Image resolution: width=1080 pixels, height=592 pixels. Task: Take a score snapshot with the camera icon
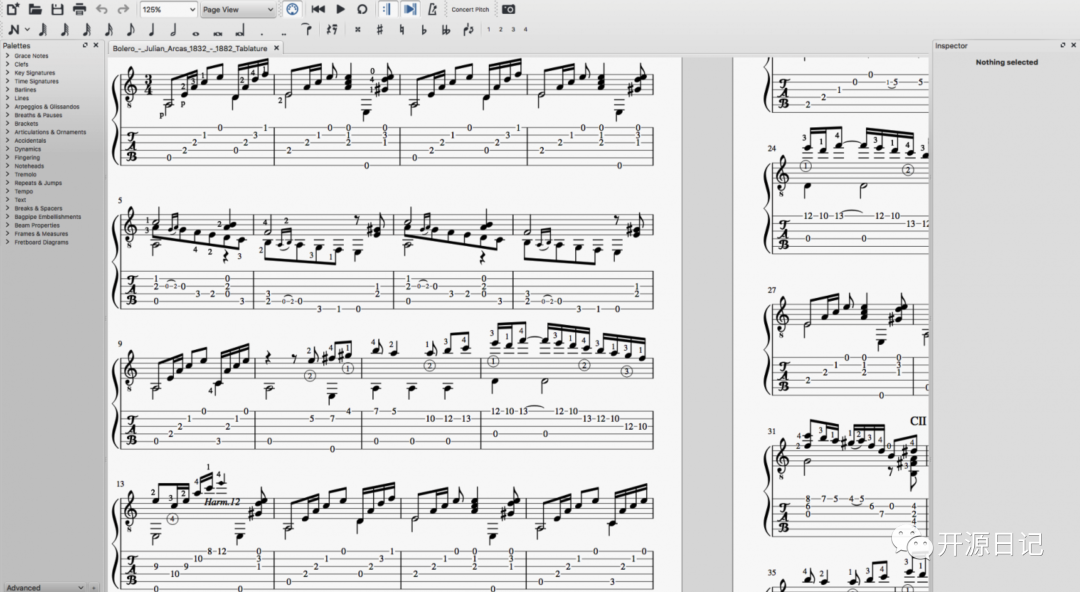[508, 10]
